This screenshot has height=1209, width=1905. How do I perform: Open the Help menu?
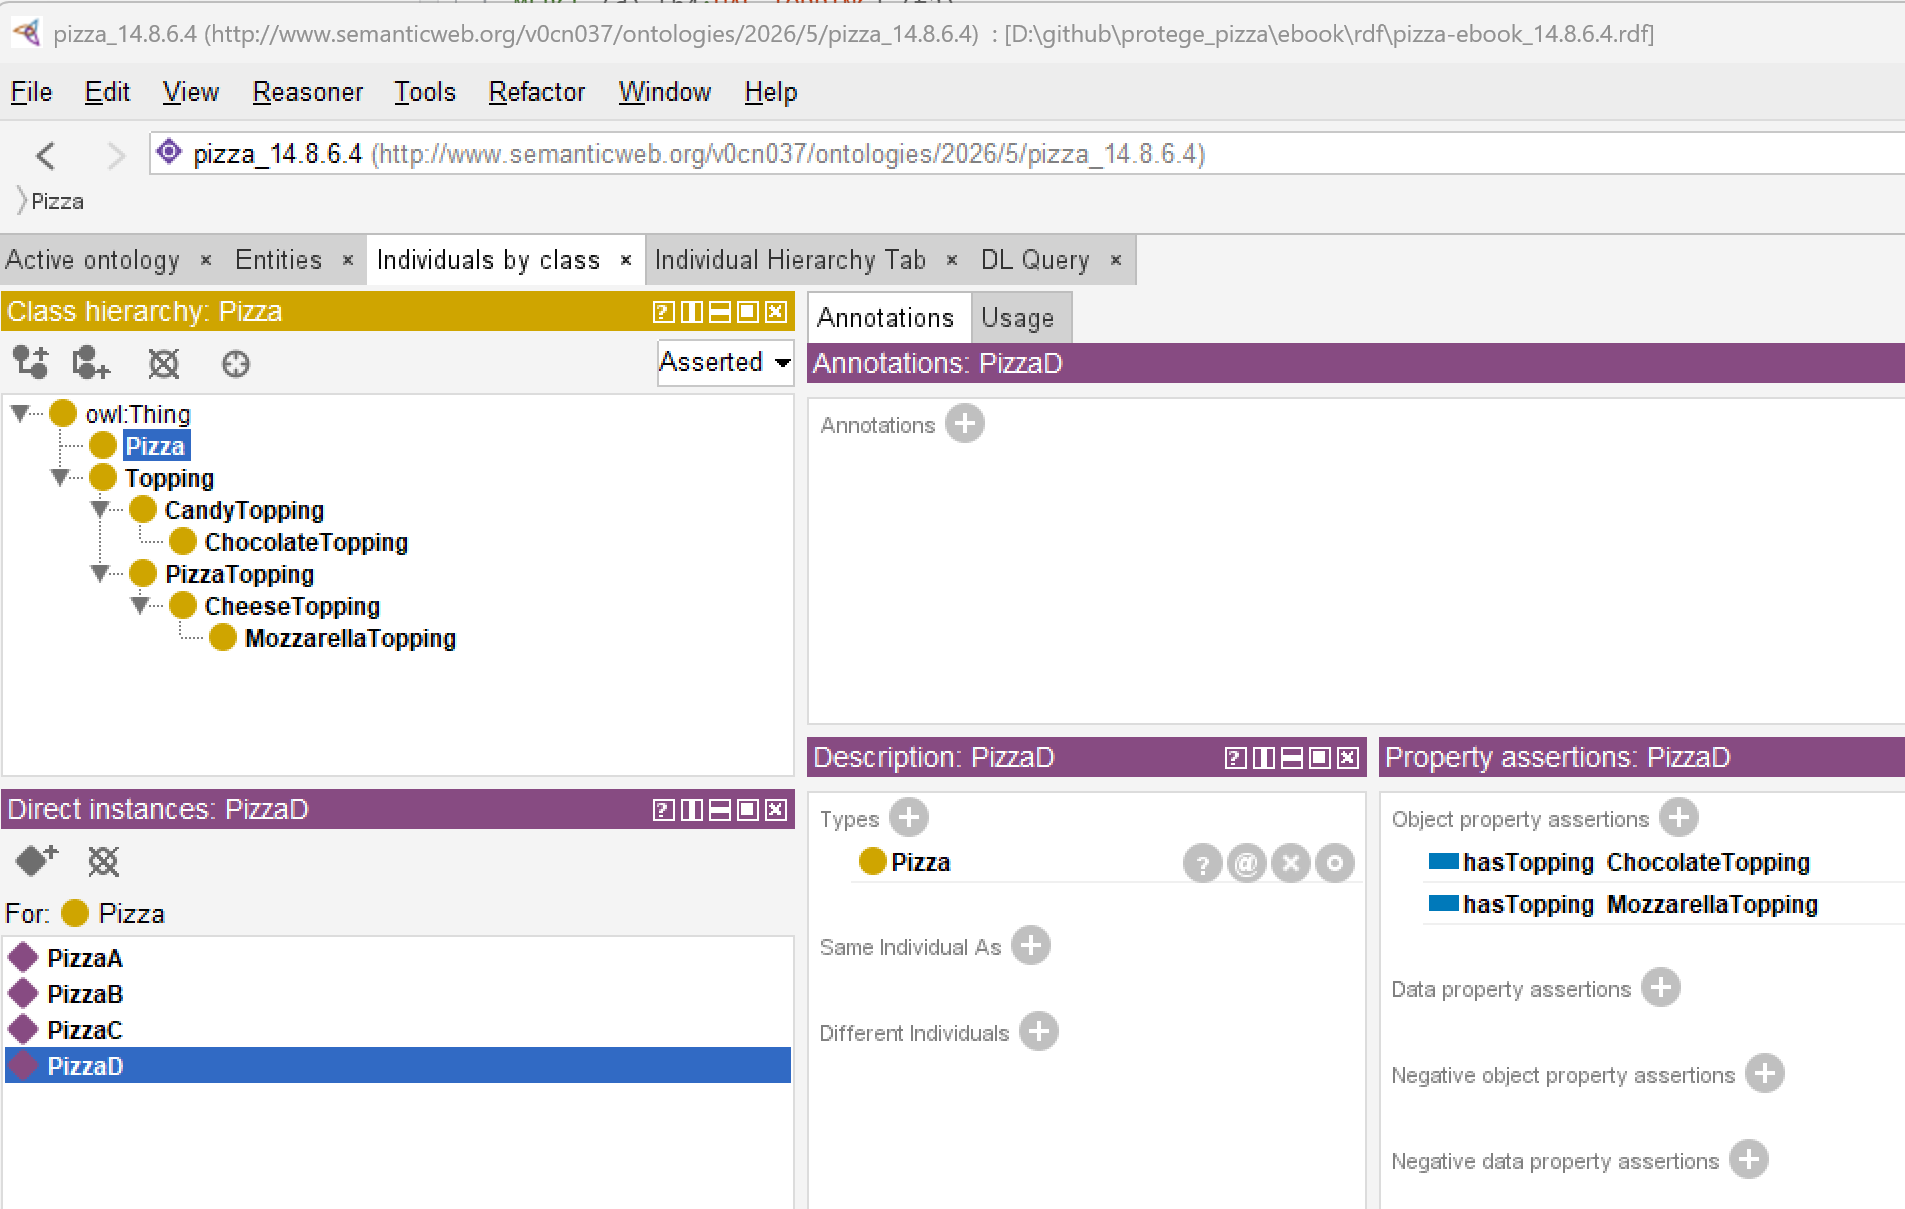coord(770,92)
